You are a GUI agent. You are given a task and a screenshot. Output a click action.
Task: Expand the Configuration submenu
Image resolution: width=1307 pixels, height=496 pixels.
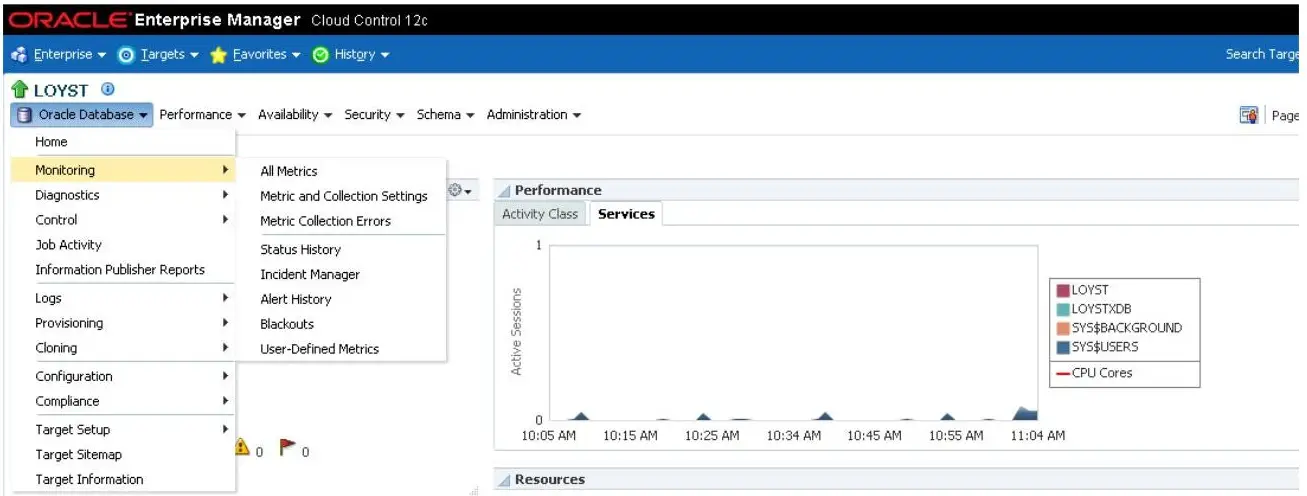[x=122, y=376]
